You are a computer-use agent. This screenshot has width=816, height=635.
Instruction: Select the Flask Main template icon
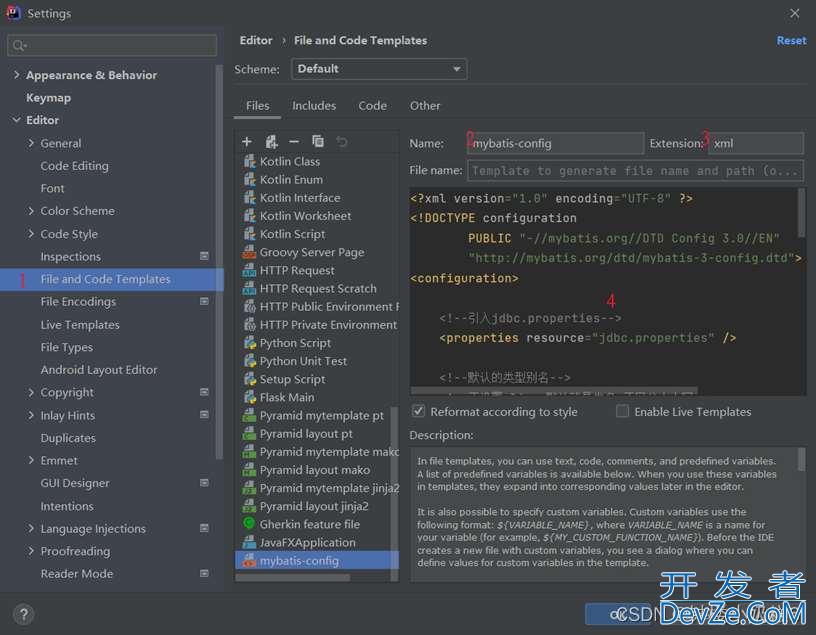(x=250, y=397)
